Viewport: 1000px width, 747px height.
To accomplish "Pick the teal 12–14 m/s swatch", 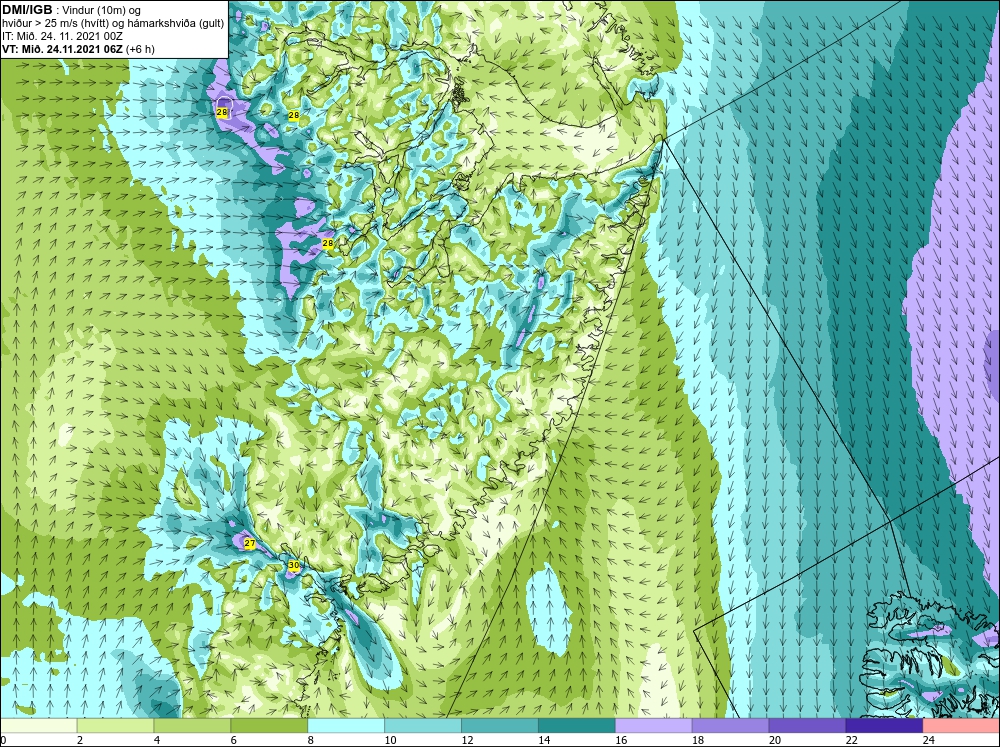I will click(x=500, y=725).
